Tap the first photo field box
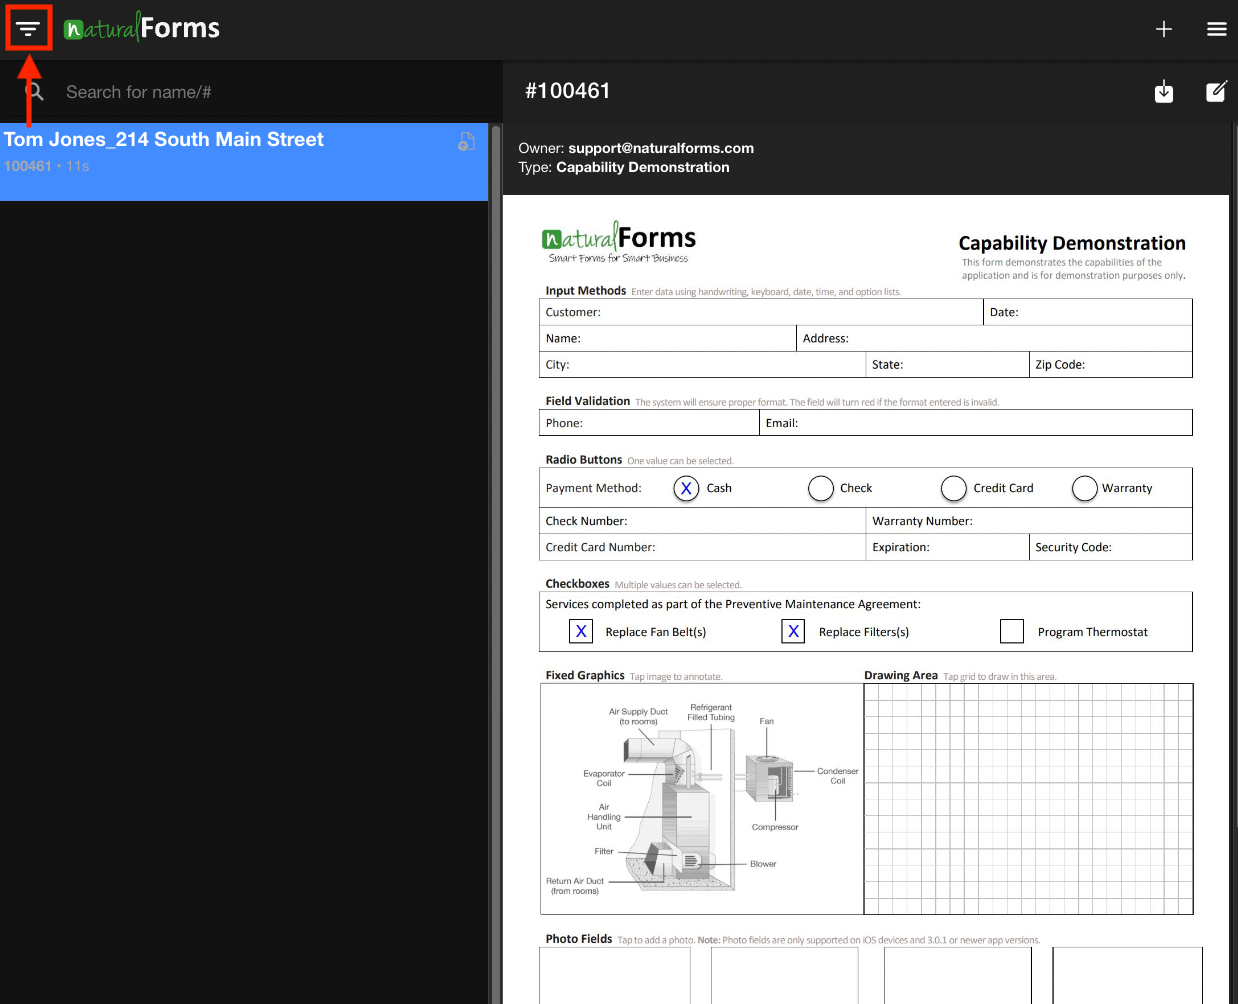This screenshot has height=1004, width=1238. tap(615, 975)
